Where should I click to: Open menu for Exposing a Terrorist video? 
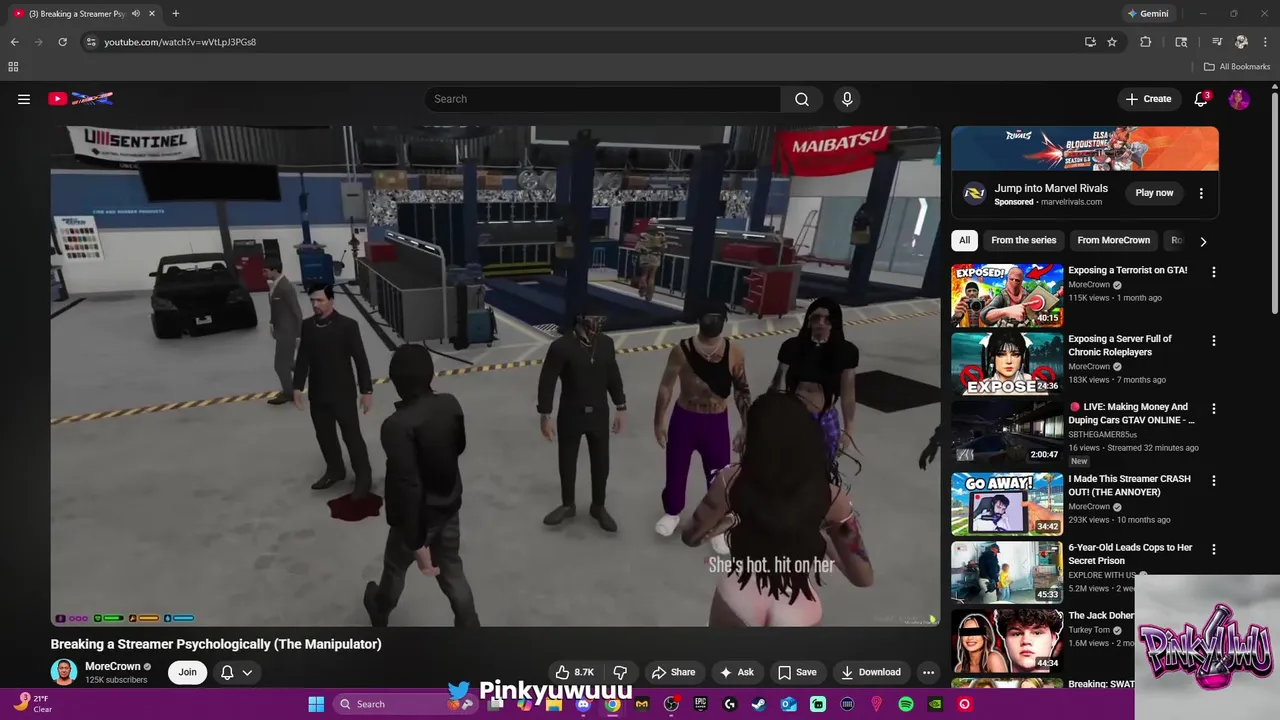pyautogui.click(x=1214, y=272)
